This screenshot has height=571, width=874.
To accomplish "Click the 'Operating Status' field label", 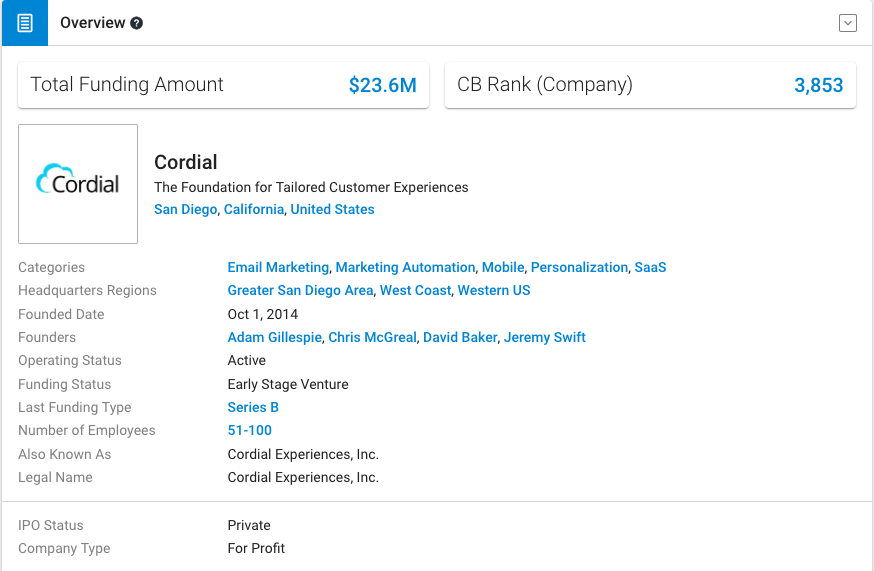I will pyautogui.click(x=70, y=361).
